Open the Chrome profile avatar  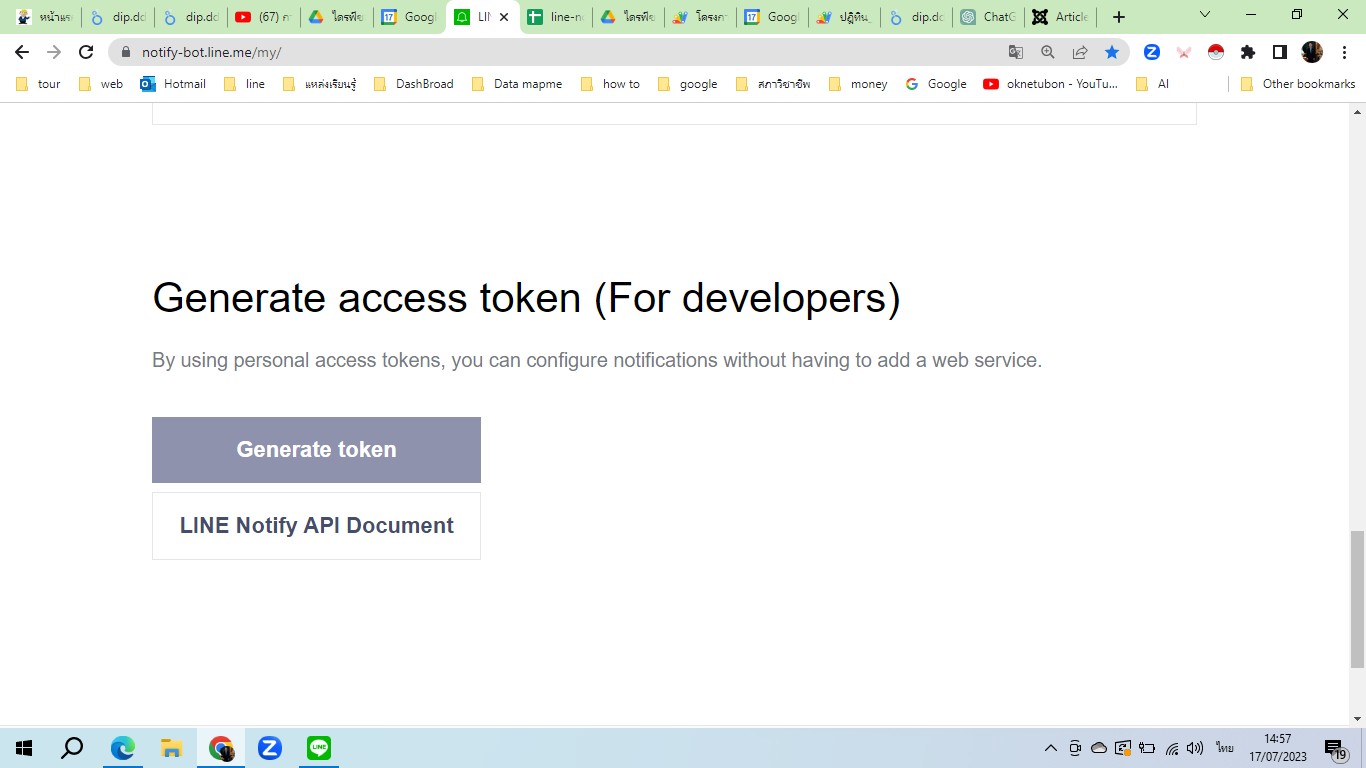1312,52
